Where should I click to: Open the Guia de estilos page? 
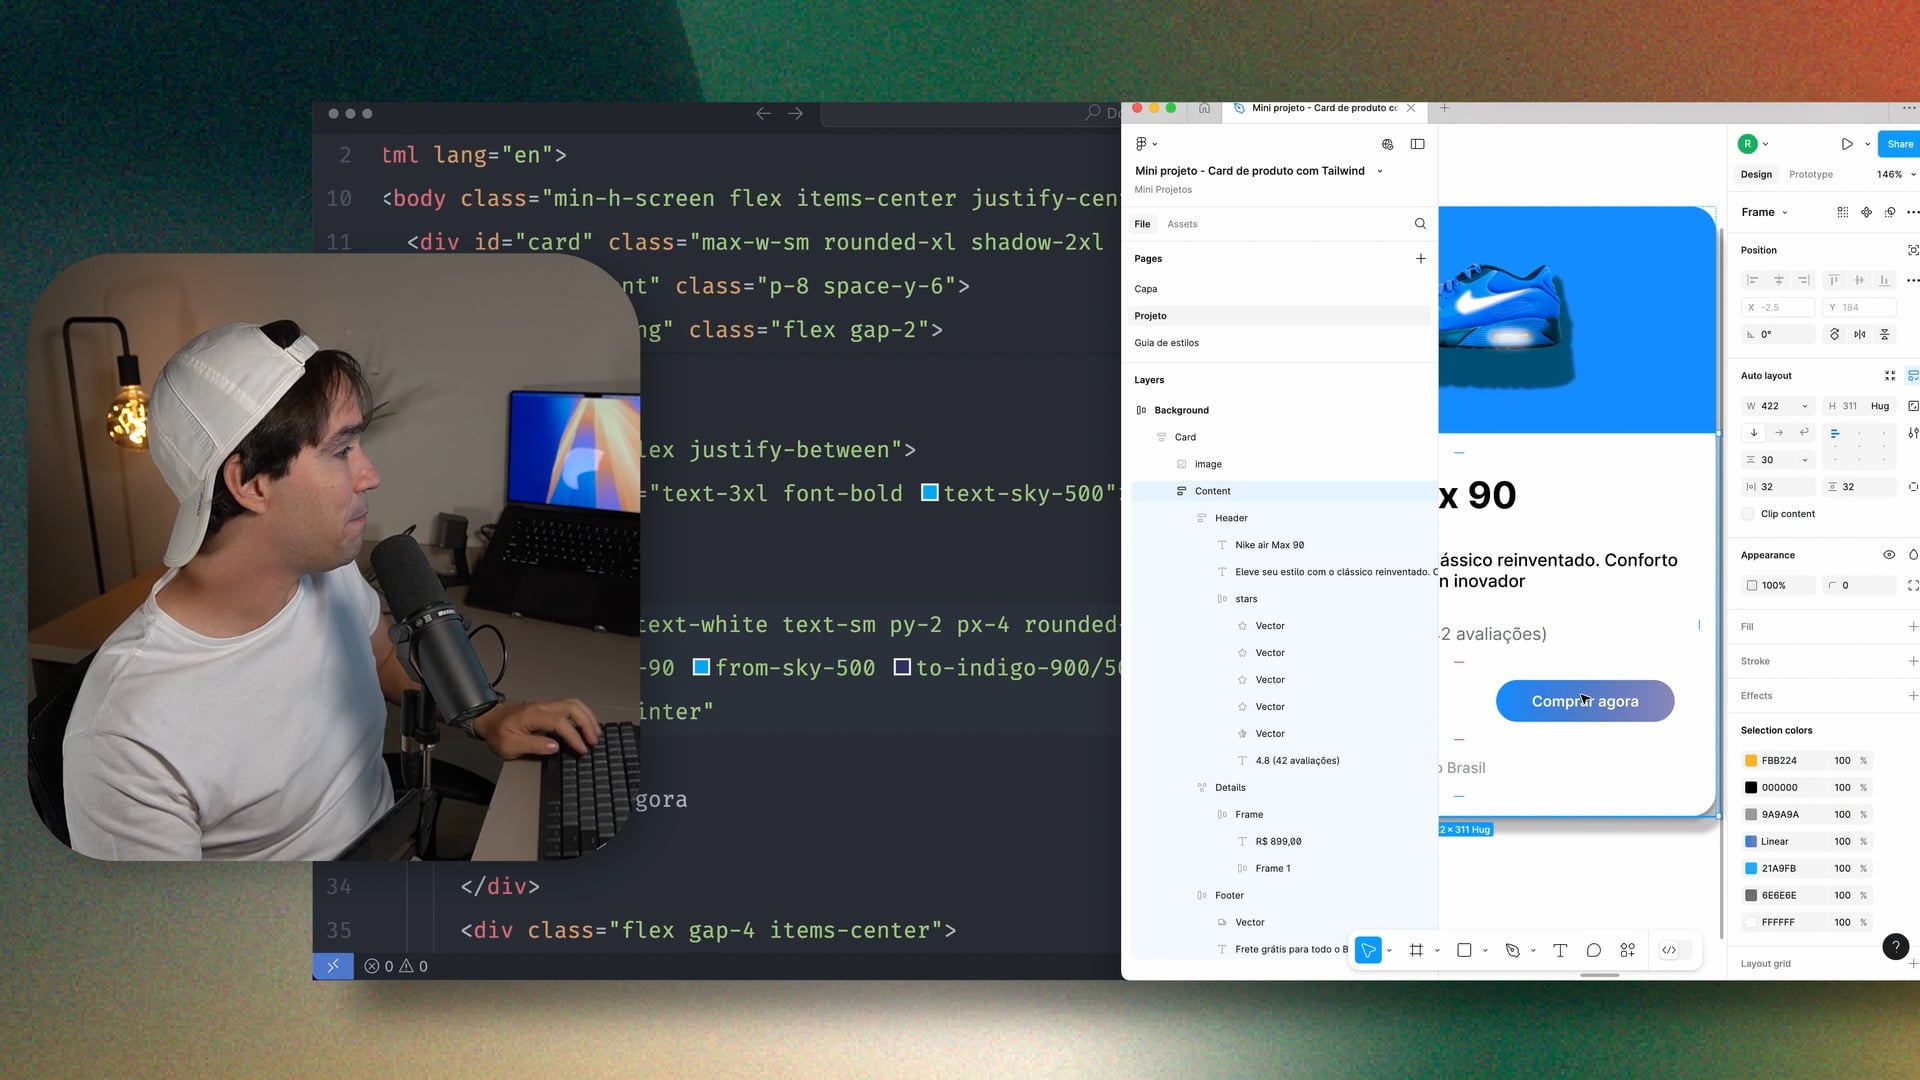[x=1166, y=343]
